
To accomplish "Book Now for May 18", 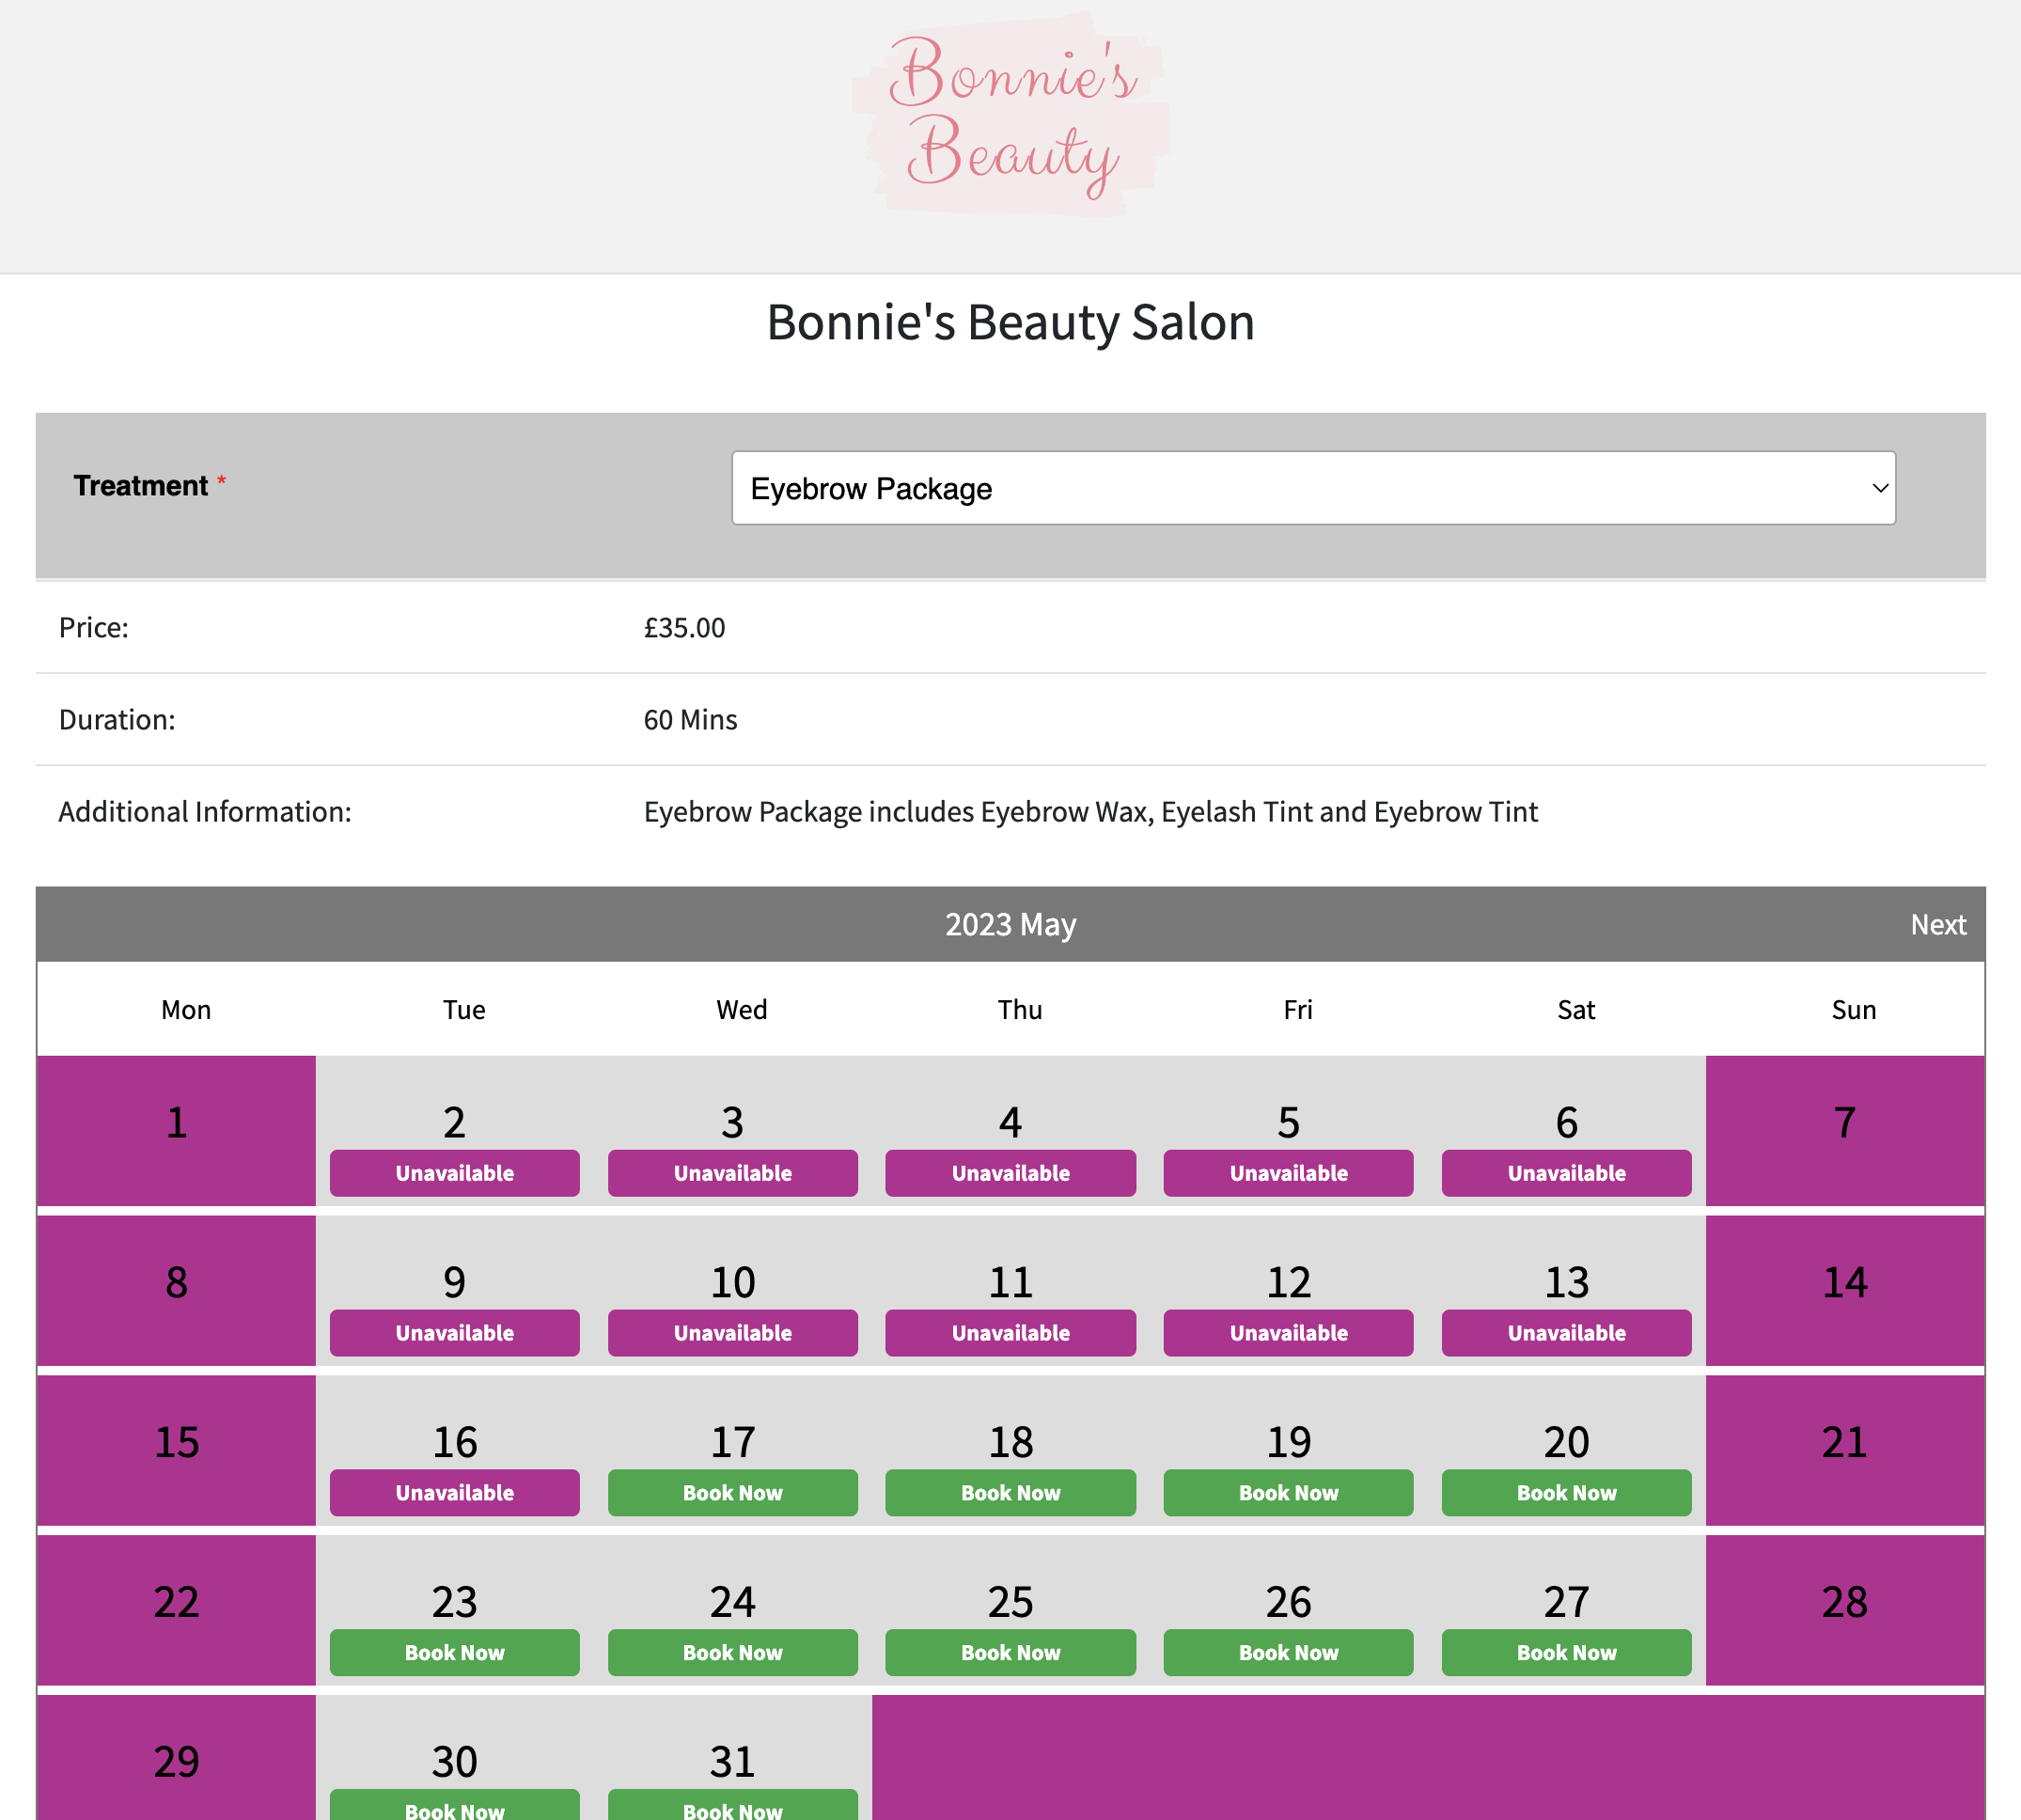I will pos(1010,1492).
